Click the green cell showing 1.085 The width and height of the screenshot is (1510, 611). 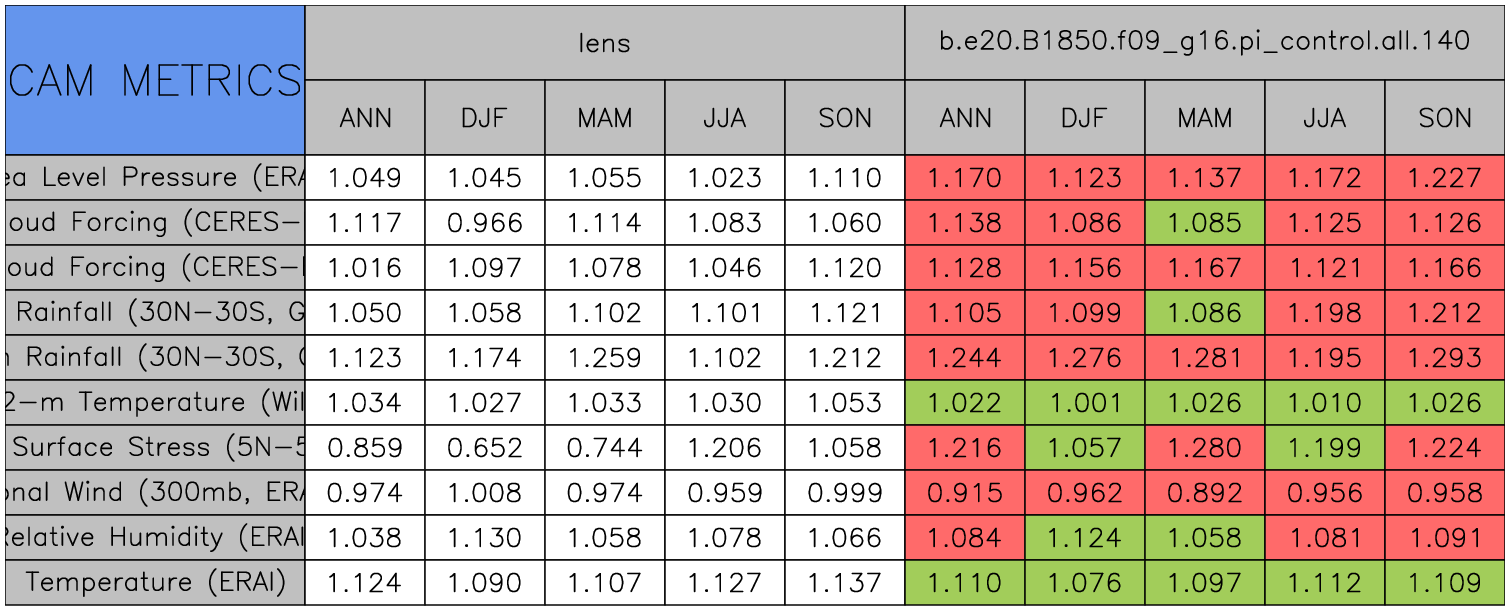[1204, 223]
